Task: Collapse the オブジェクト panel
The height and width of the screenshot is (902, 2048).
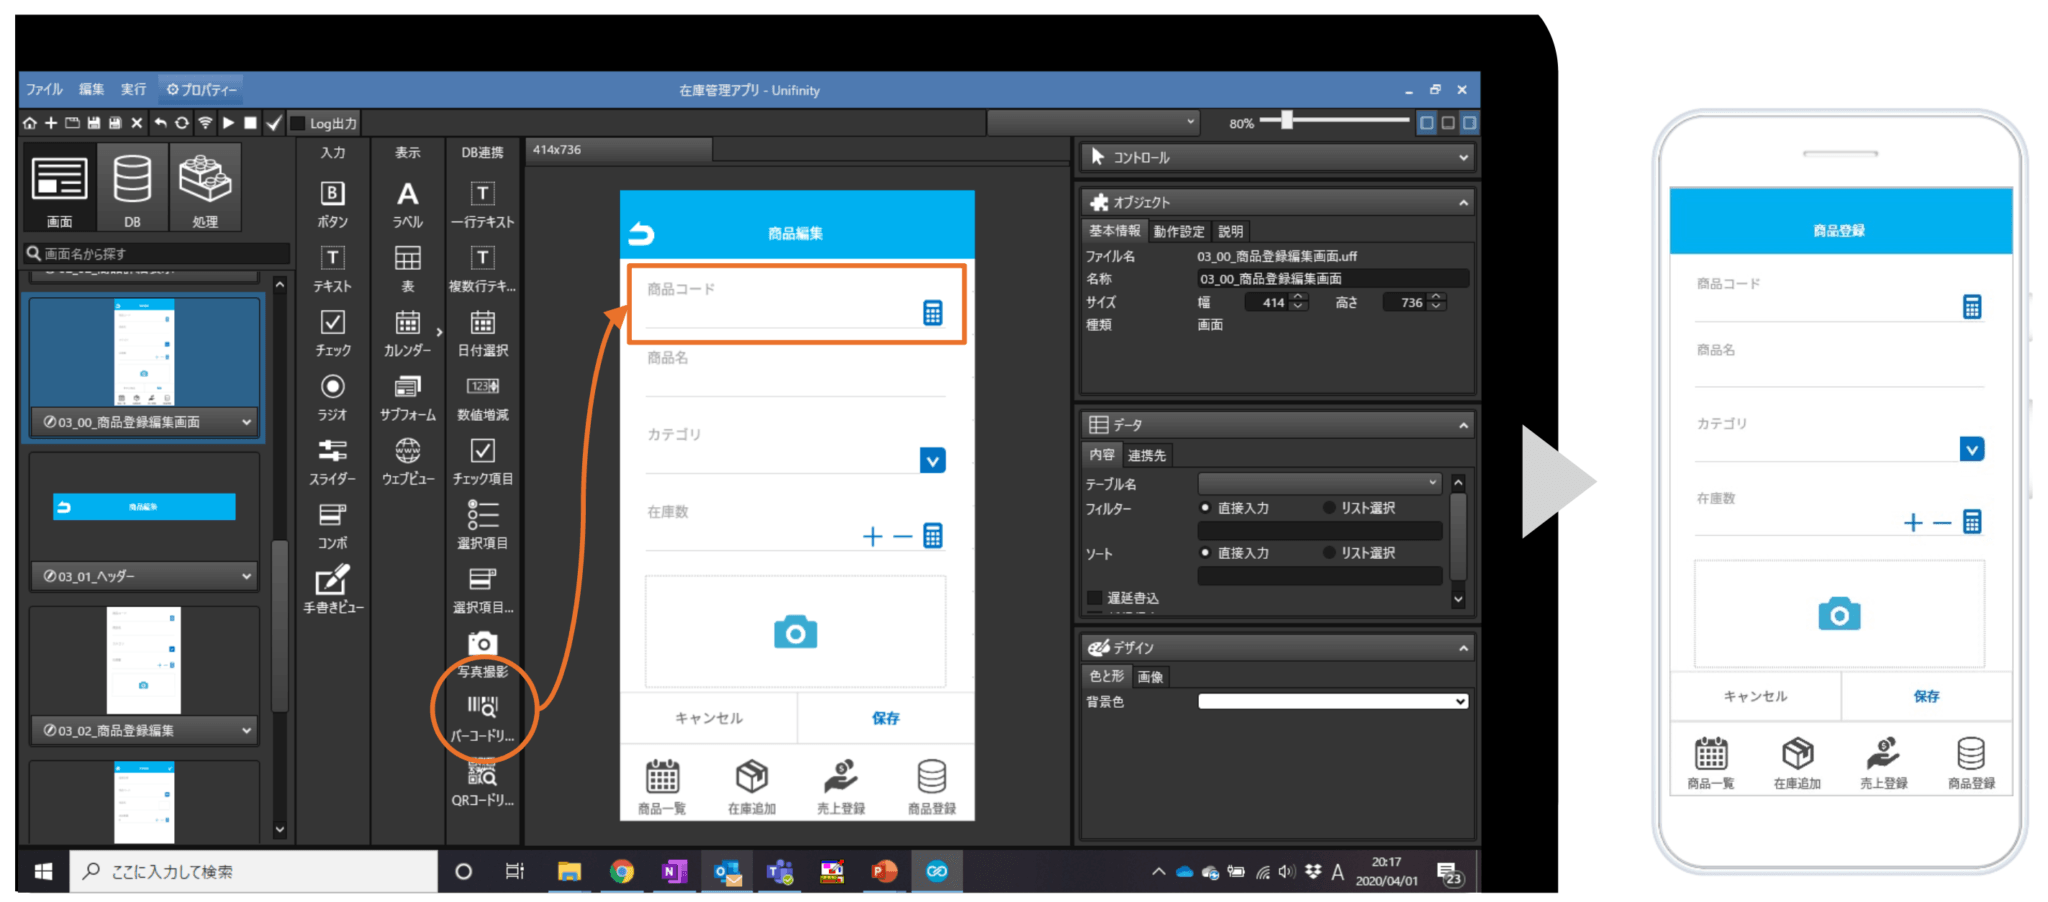Action: pos(1463,202)
